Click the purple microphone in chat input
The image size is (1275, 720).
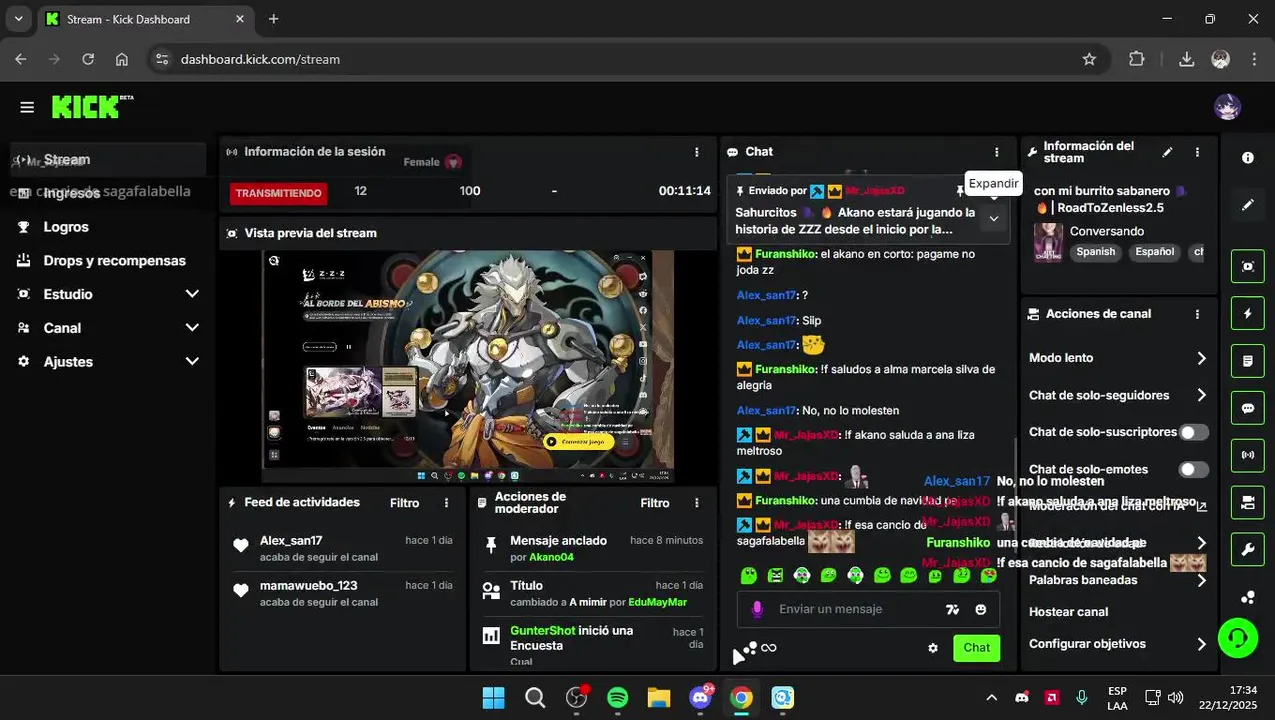pyautogui.click(x=757, y=609)
